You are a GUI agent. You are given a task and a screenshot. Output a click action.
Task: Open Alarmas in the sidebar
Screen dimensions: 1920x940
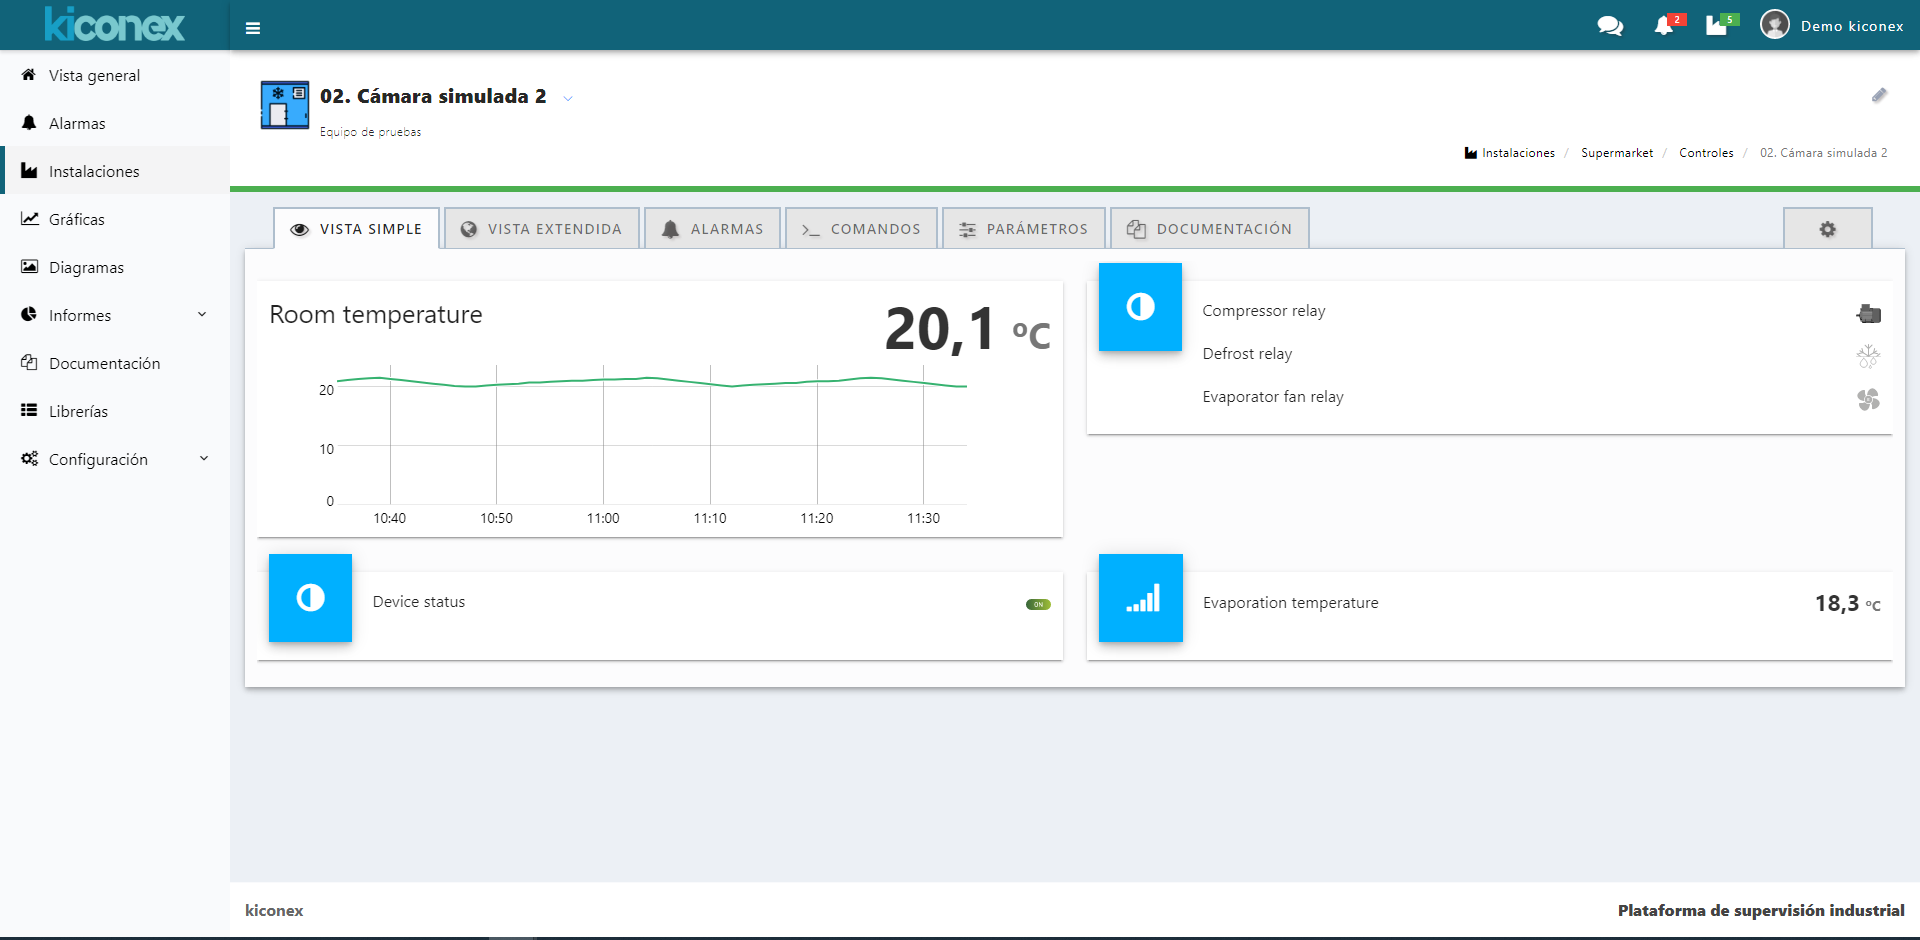coord(77,123)
